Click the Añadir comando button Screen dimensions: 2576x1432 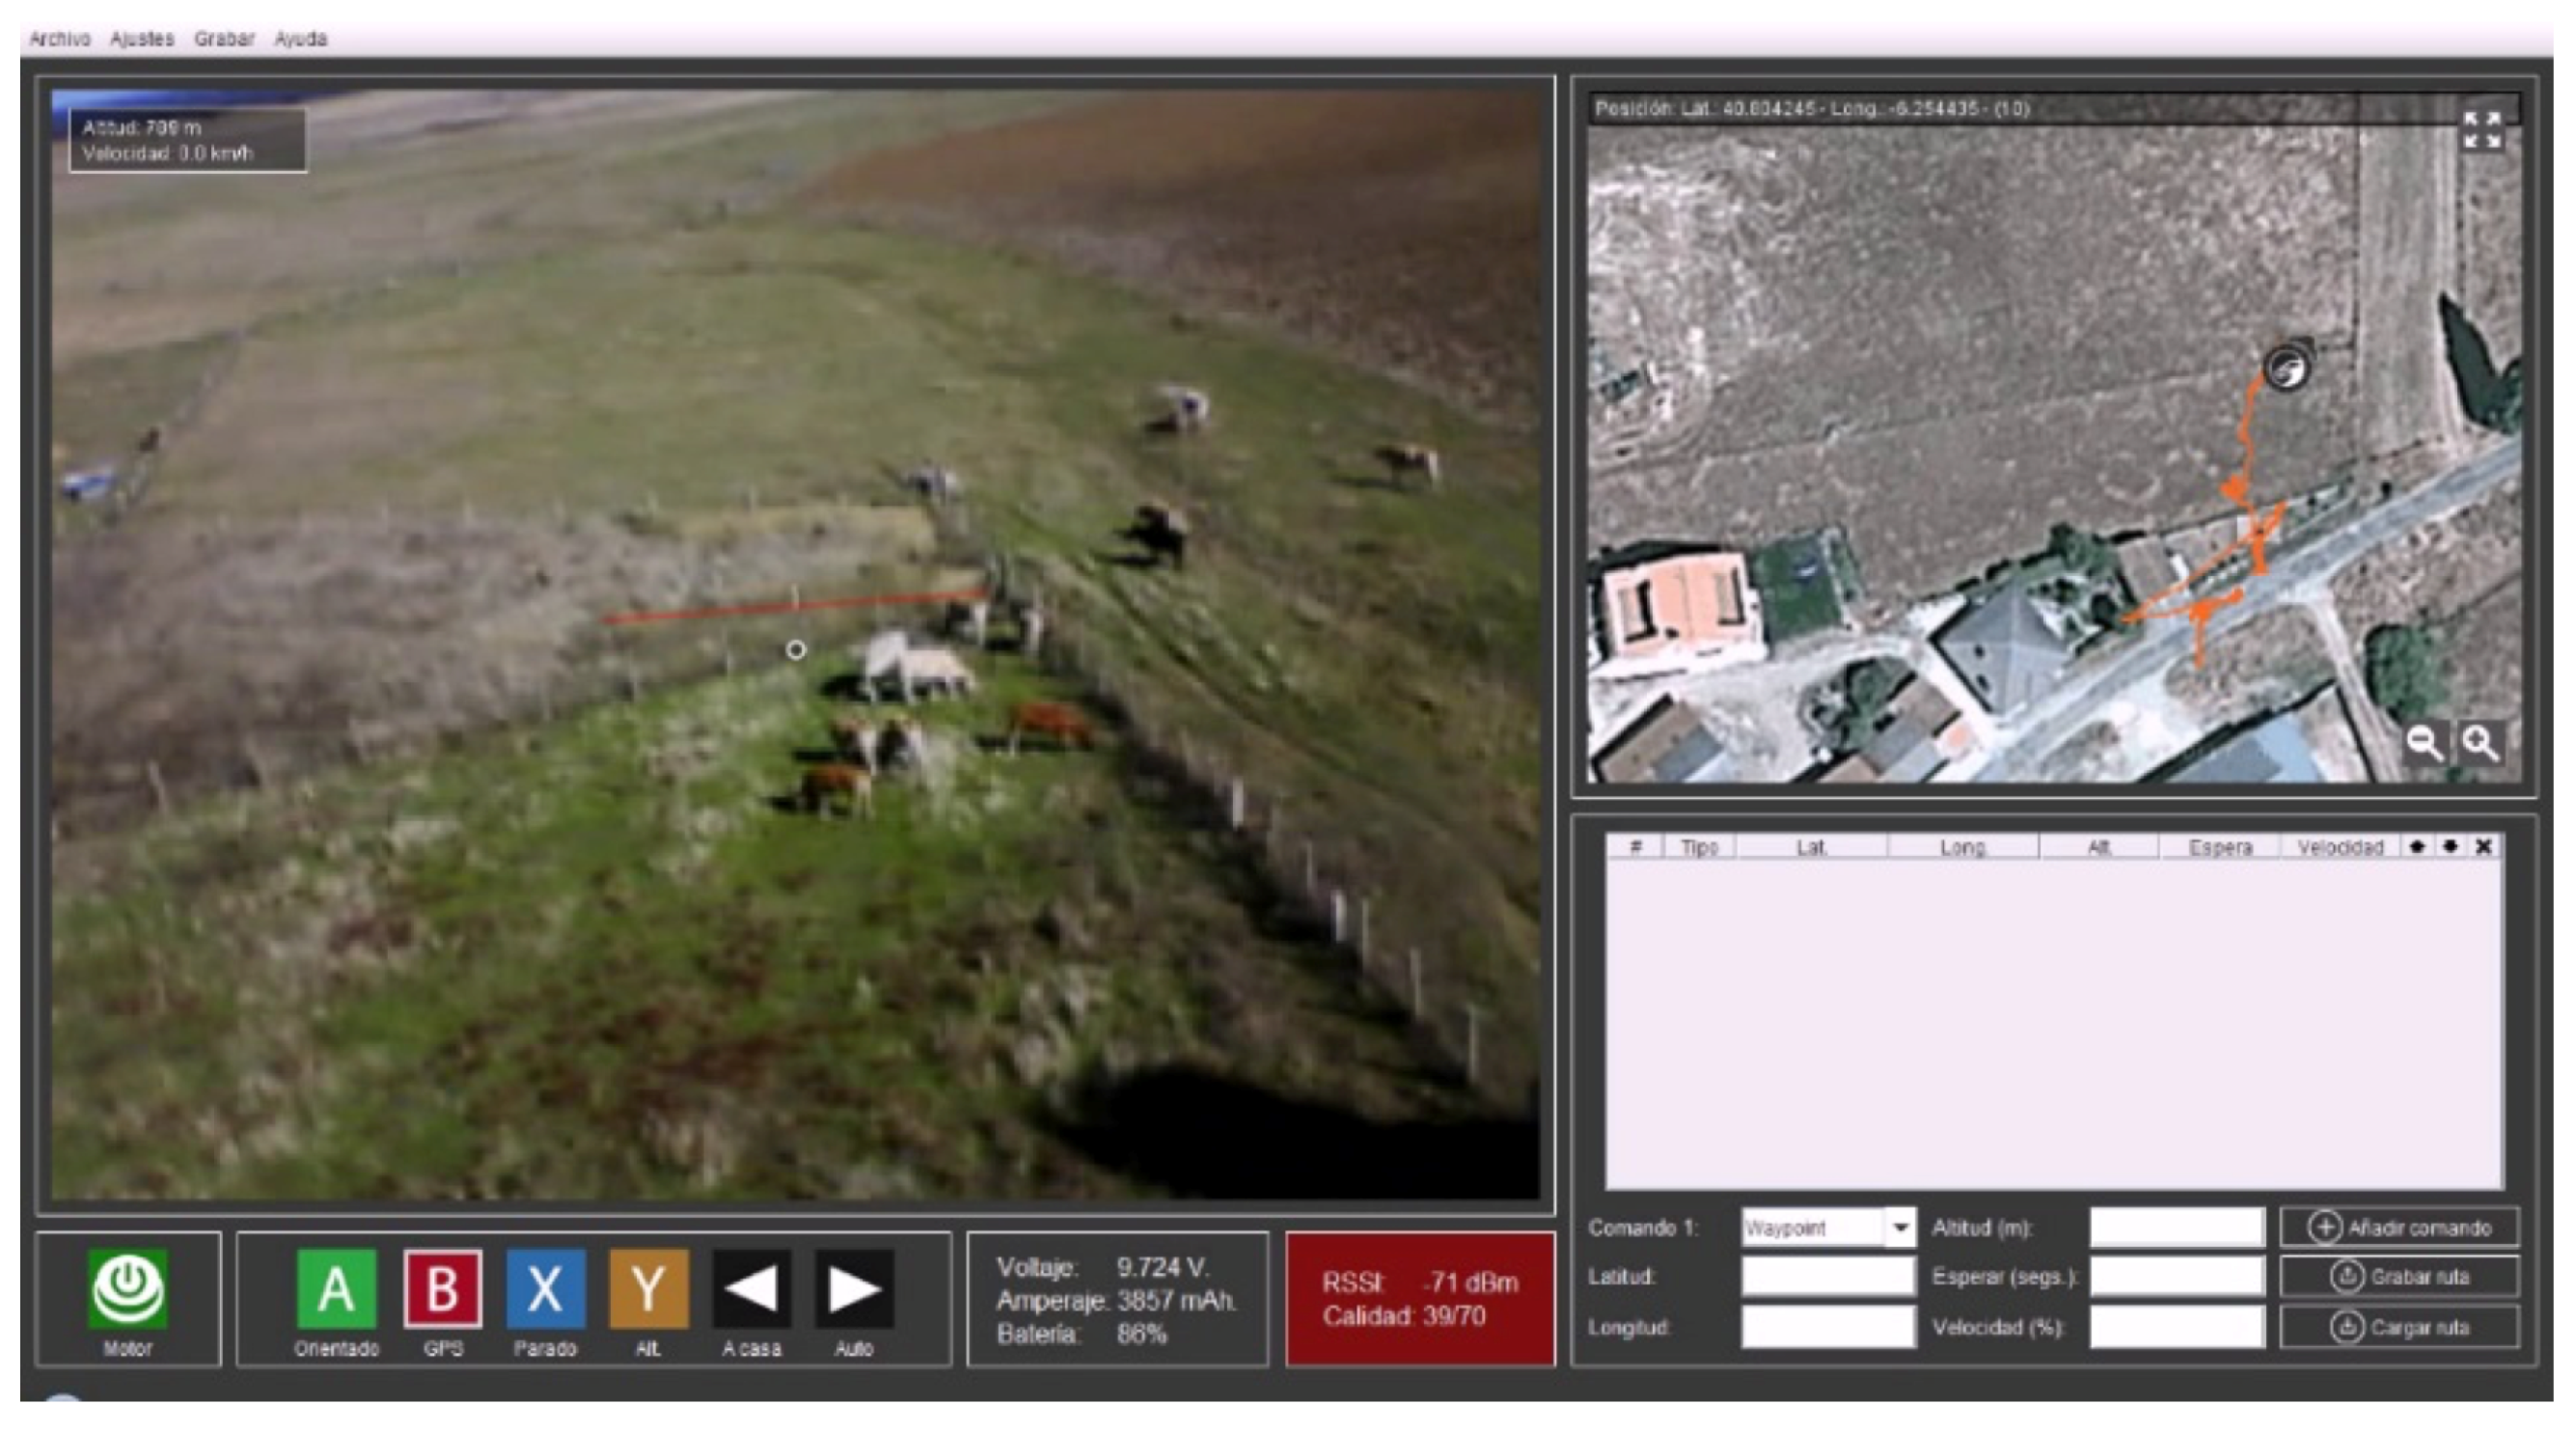coord(2399,1227)
